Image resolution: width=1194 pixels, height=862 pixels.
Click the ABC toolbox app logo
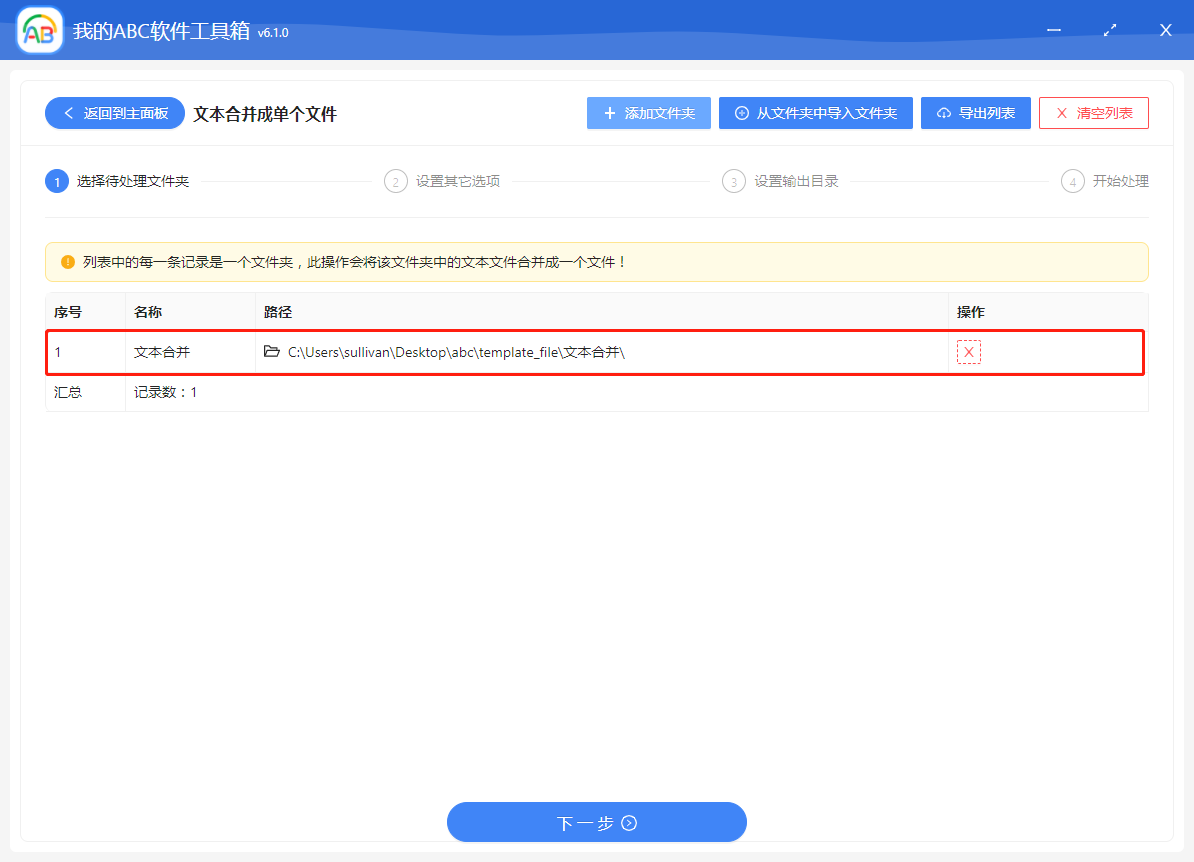click(x=40, y=31)
